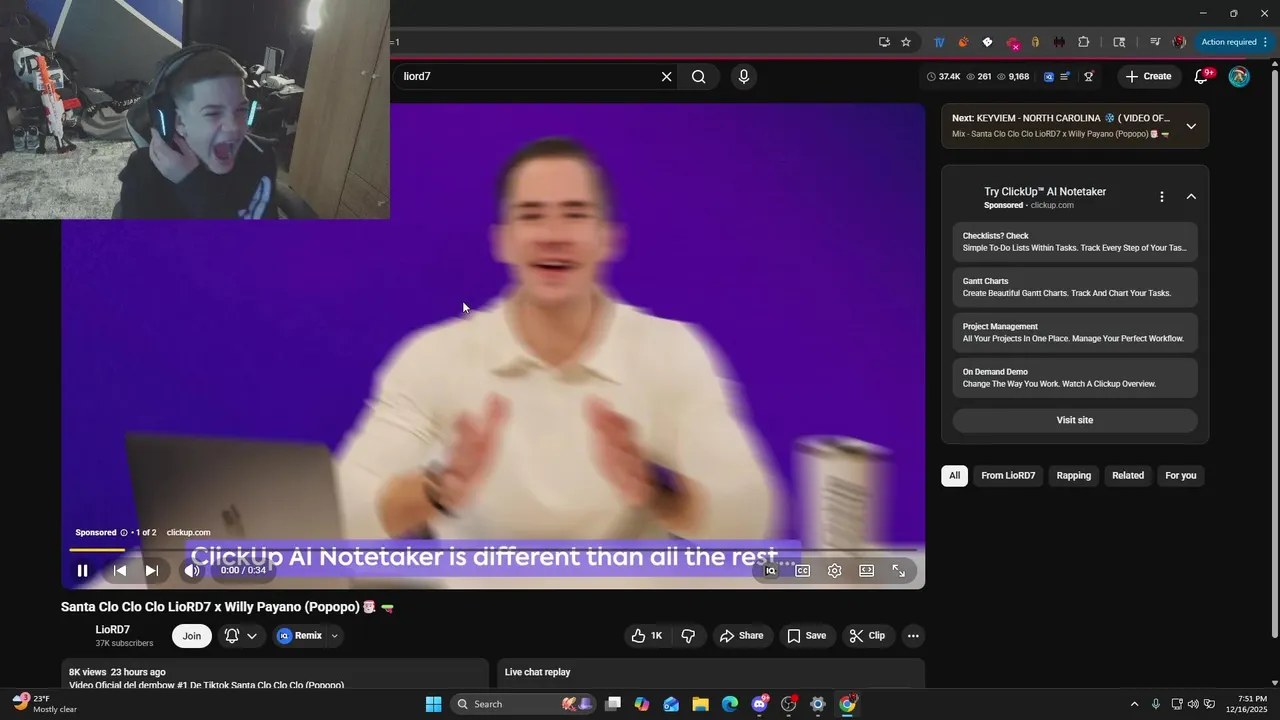Open the account avatar menu
Screen dimensions: 1280x720
coord(1239,76)
